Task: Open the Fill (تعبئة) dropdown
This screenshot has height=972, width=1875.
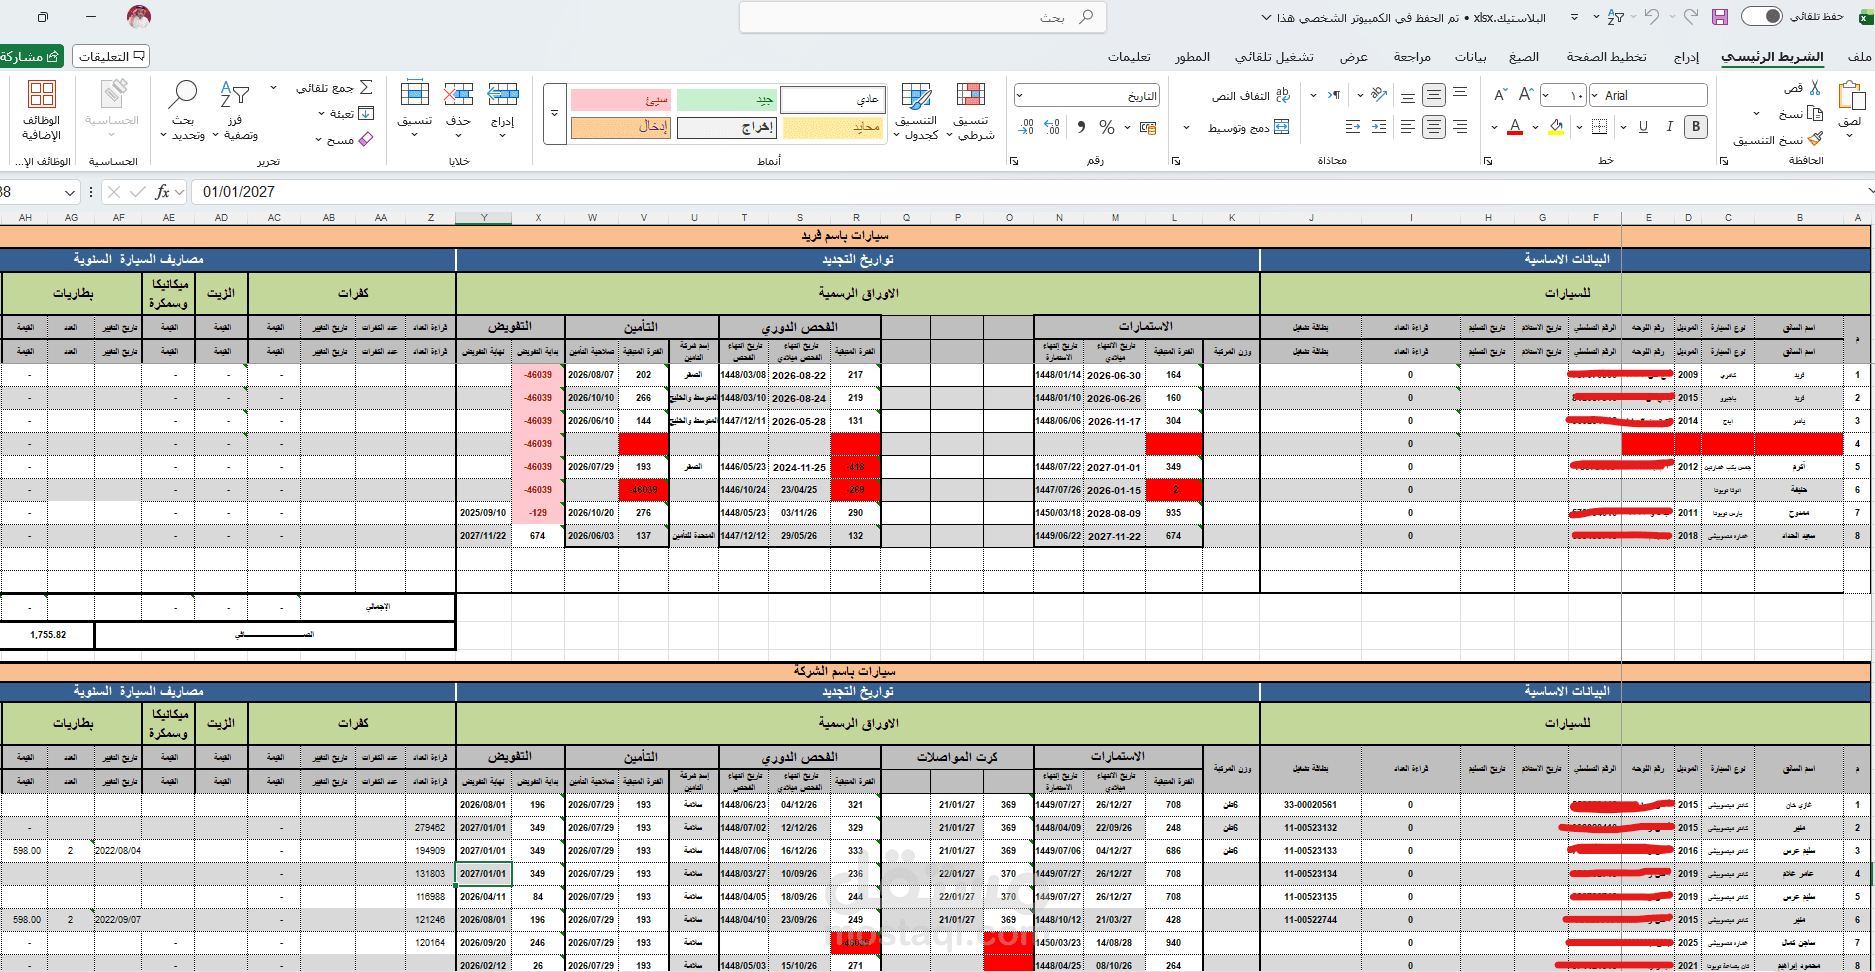Action: point(320,114)
